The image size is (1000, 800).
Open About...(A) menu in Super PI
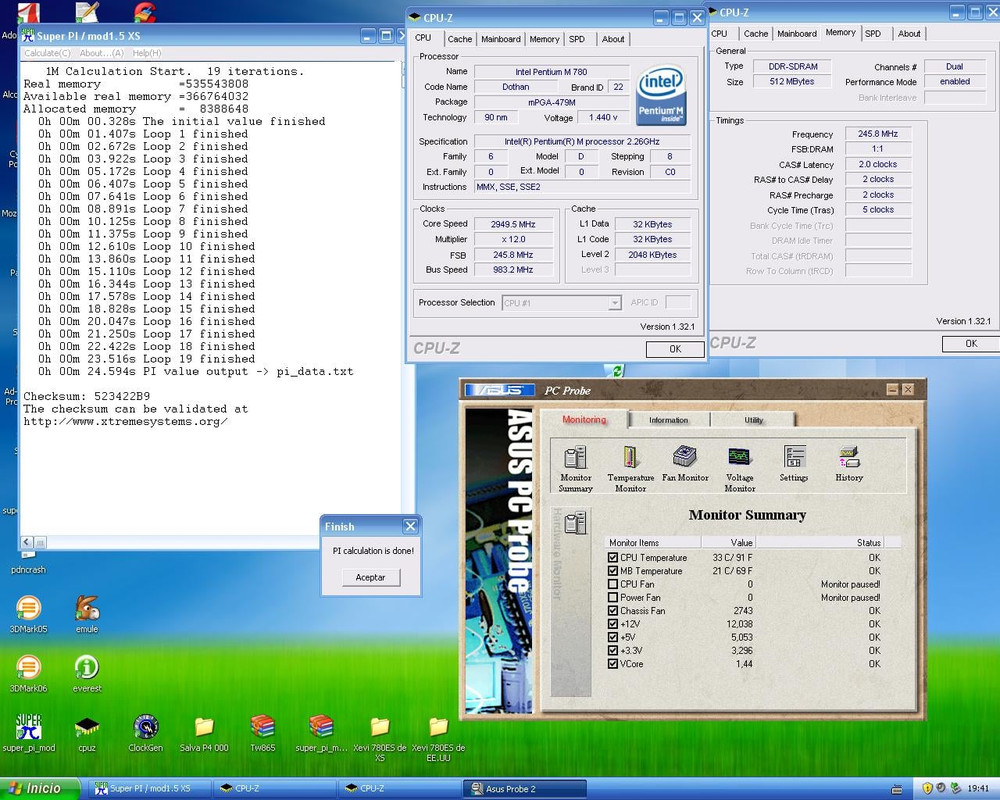(x=101, y=53)
